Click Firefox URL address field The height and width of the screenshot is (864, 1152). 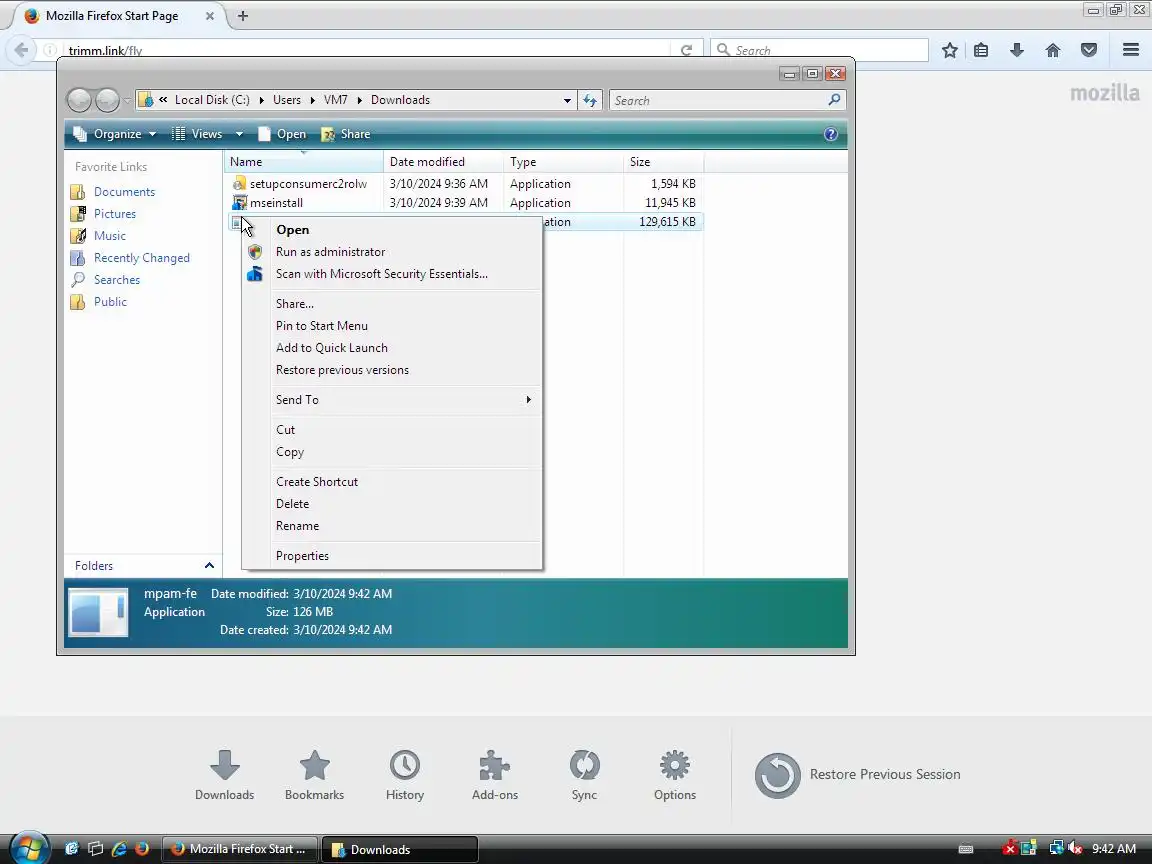click(x=367, y=50)
